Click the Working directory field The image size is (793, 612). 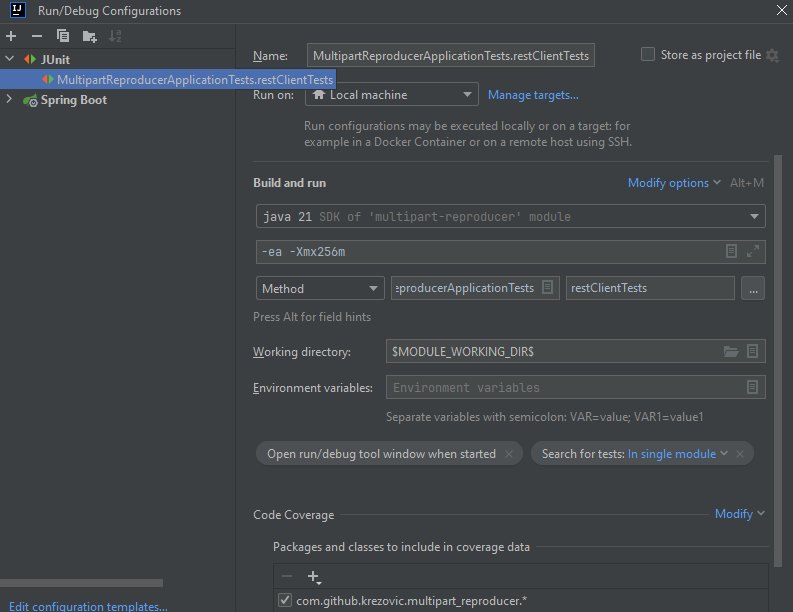click(x=554, y=351)
